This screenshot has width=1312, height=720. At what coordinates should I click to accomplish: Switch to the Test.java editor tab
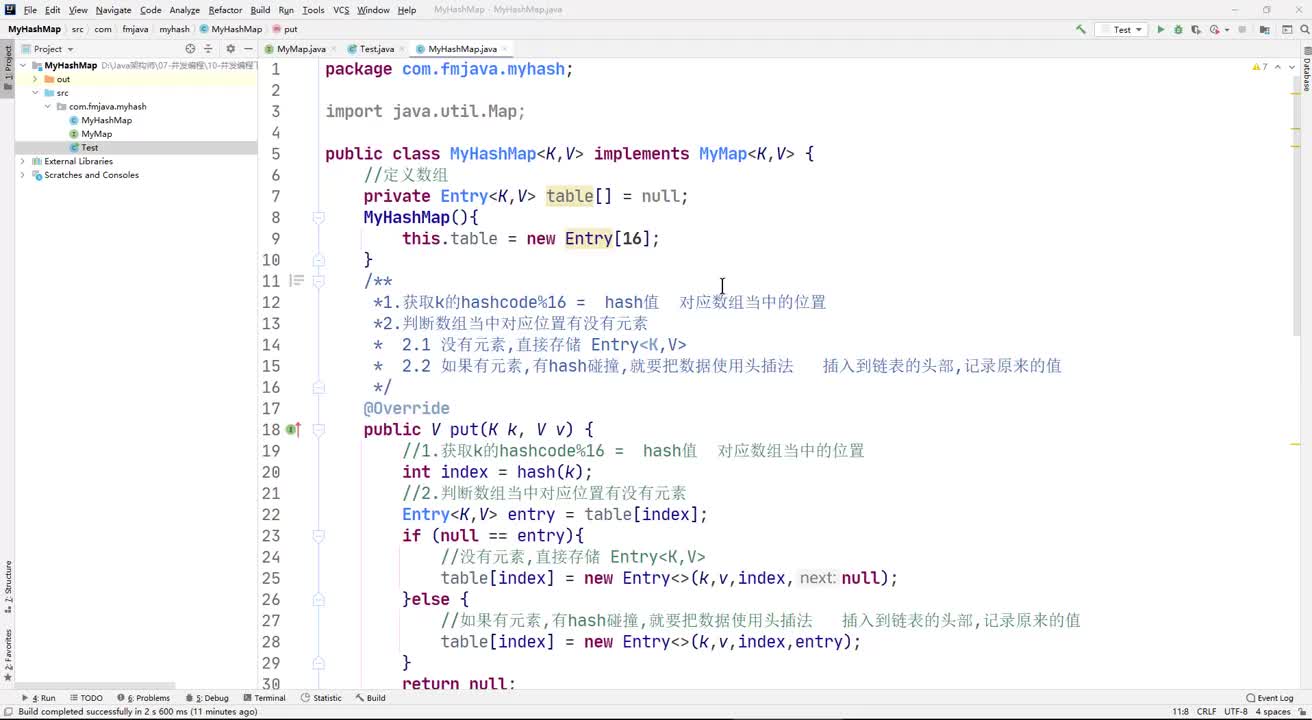[x=377, y=49]
